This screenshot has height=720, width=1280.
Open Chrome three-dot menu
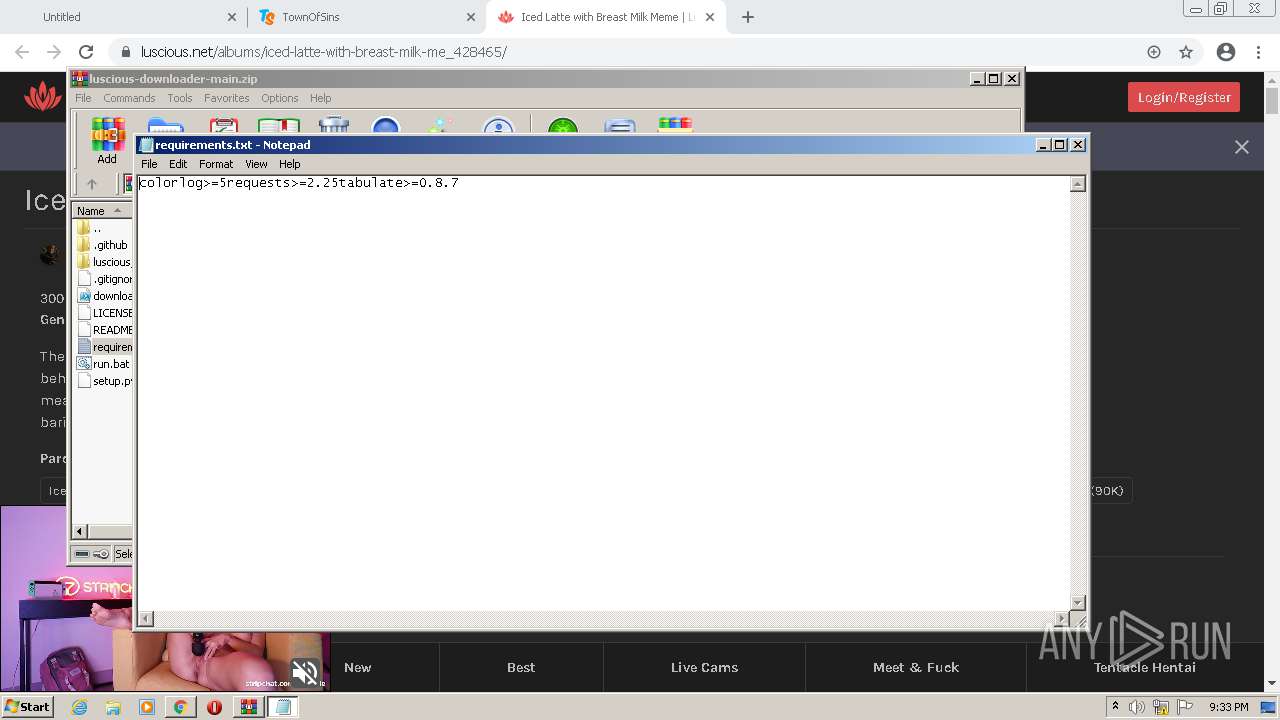pos(1259,52)
